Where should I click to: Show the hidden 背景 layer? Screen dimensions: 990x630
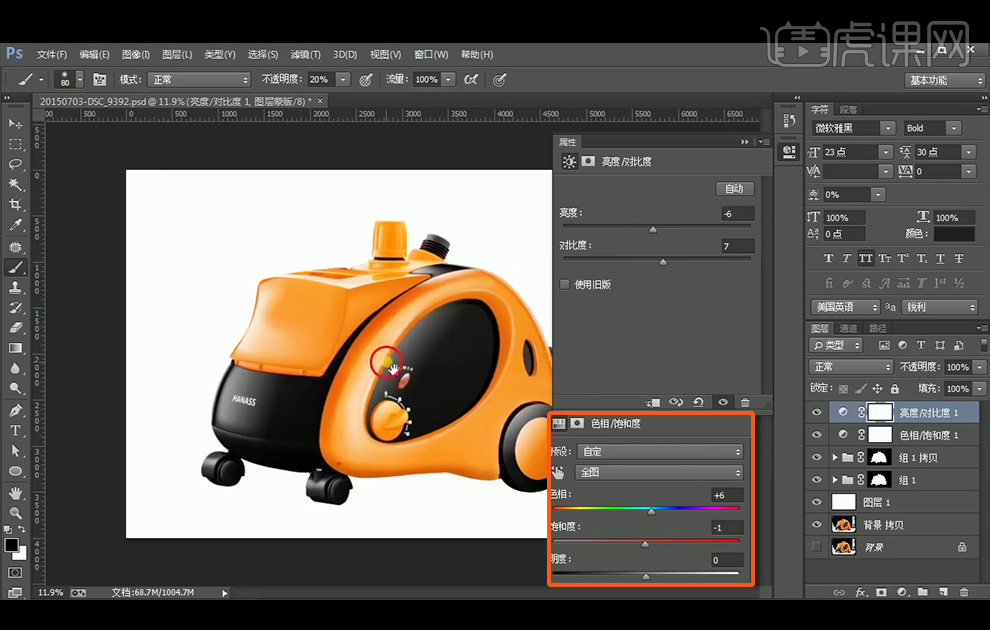pos(817,547)
